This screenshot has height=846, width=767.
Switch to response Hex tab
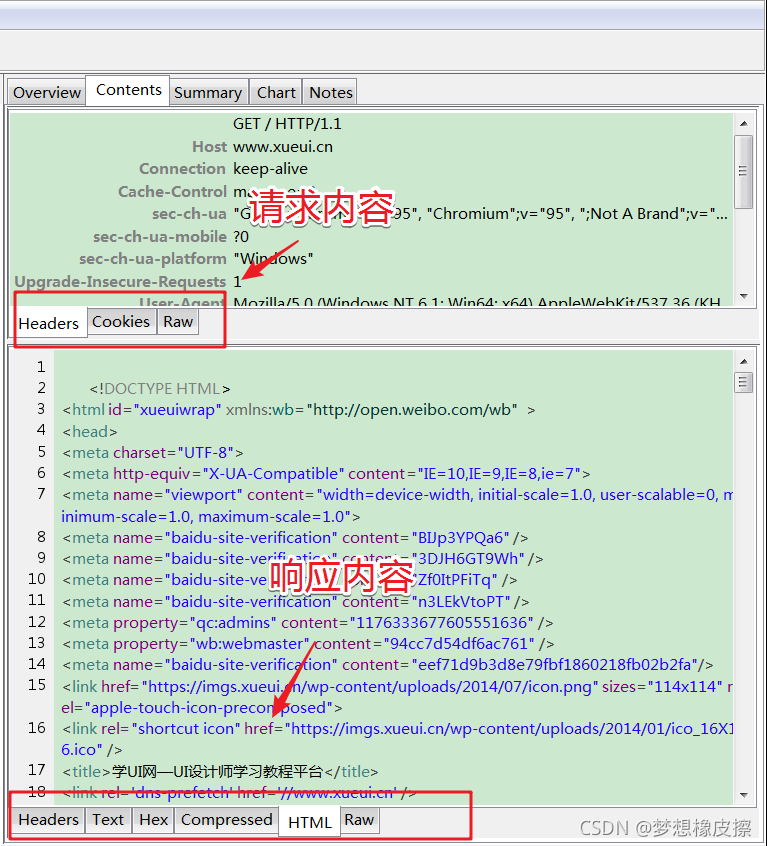point(154,820)
